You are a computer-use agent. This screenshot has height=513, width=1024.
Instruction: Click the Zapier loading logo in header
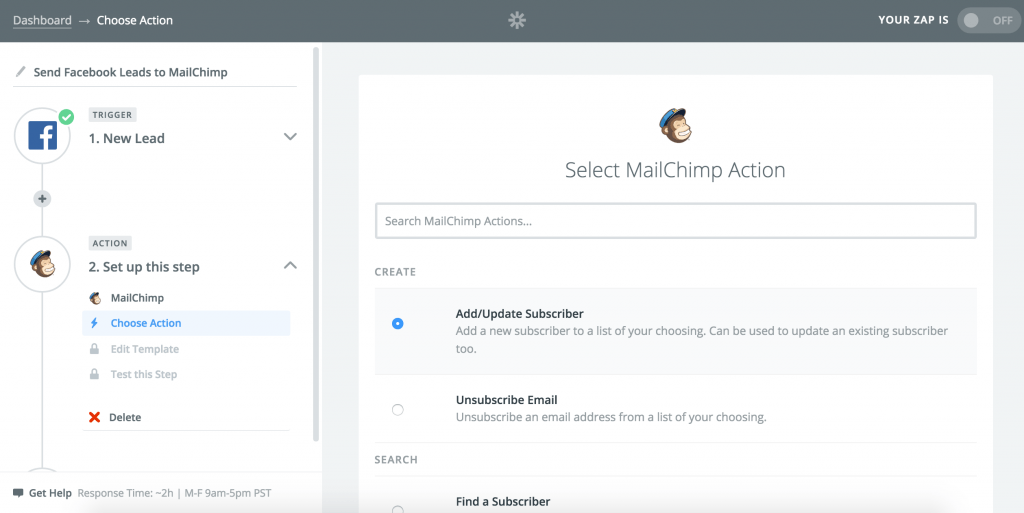517,20
